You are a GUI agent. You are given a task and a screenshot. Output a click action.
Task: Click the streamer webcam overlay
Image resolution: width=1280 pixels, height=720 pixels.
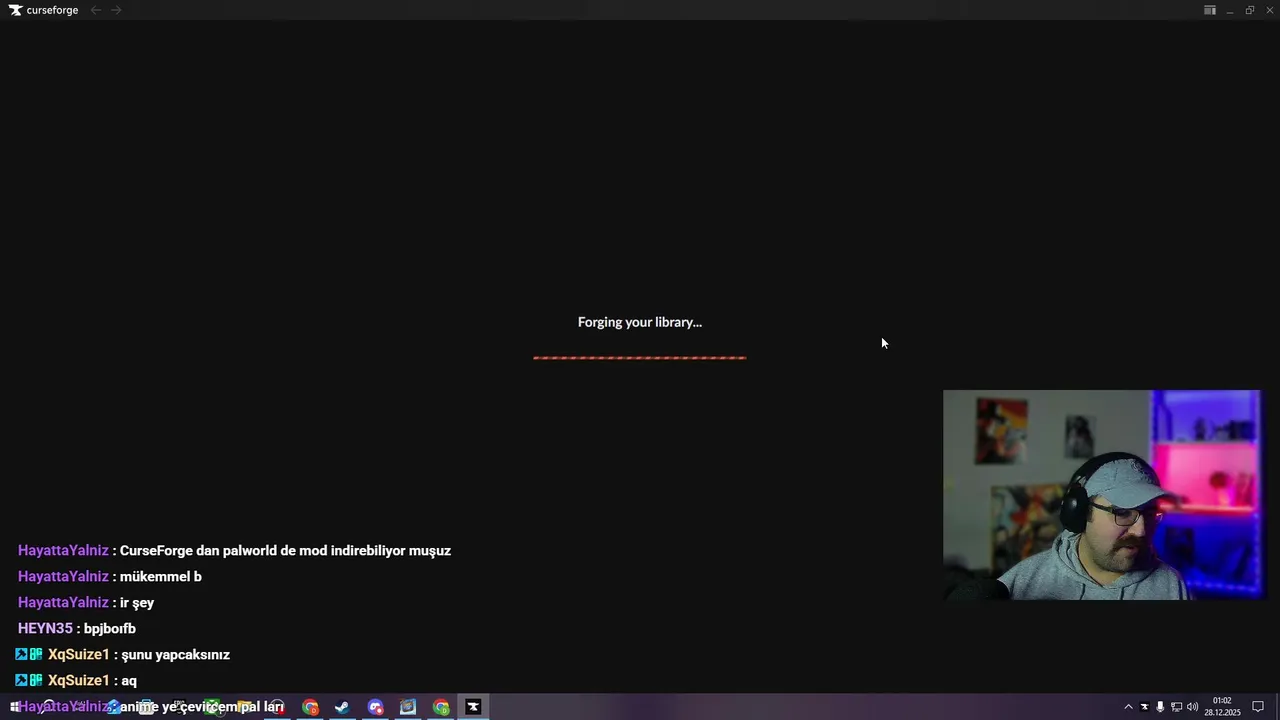[1101, 495]
